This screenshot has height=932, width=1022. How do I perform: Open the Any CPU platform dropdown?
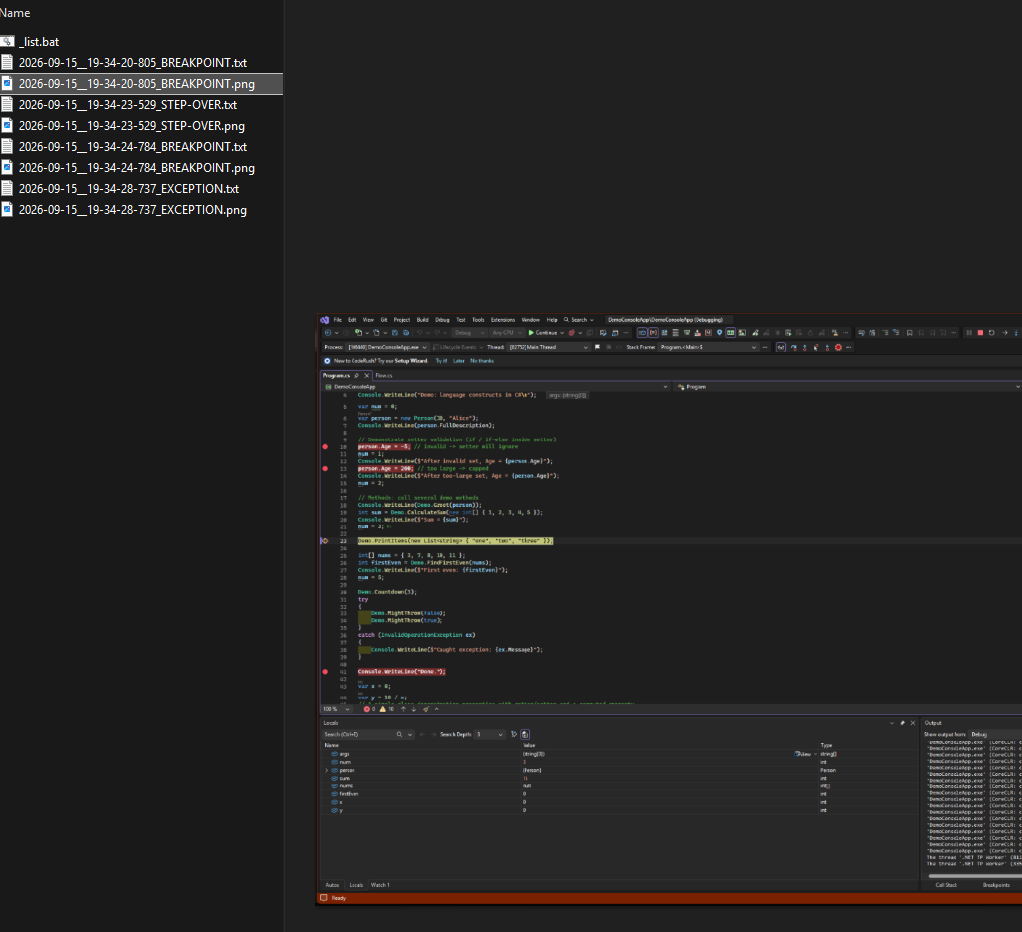pos(507,332)
